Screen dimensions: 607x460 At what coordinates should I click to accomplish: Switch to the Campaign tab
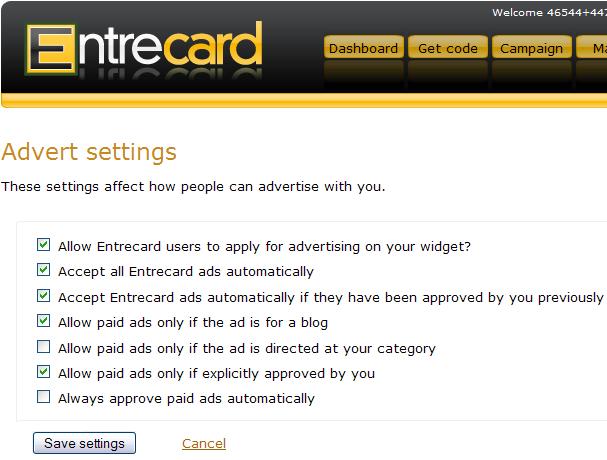pos(531,48)
